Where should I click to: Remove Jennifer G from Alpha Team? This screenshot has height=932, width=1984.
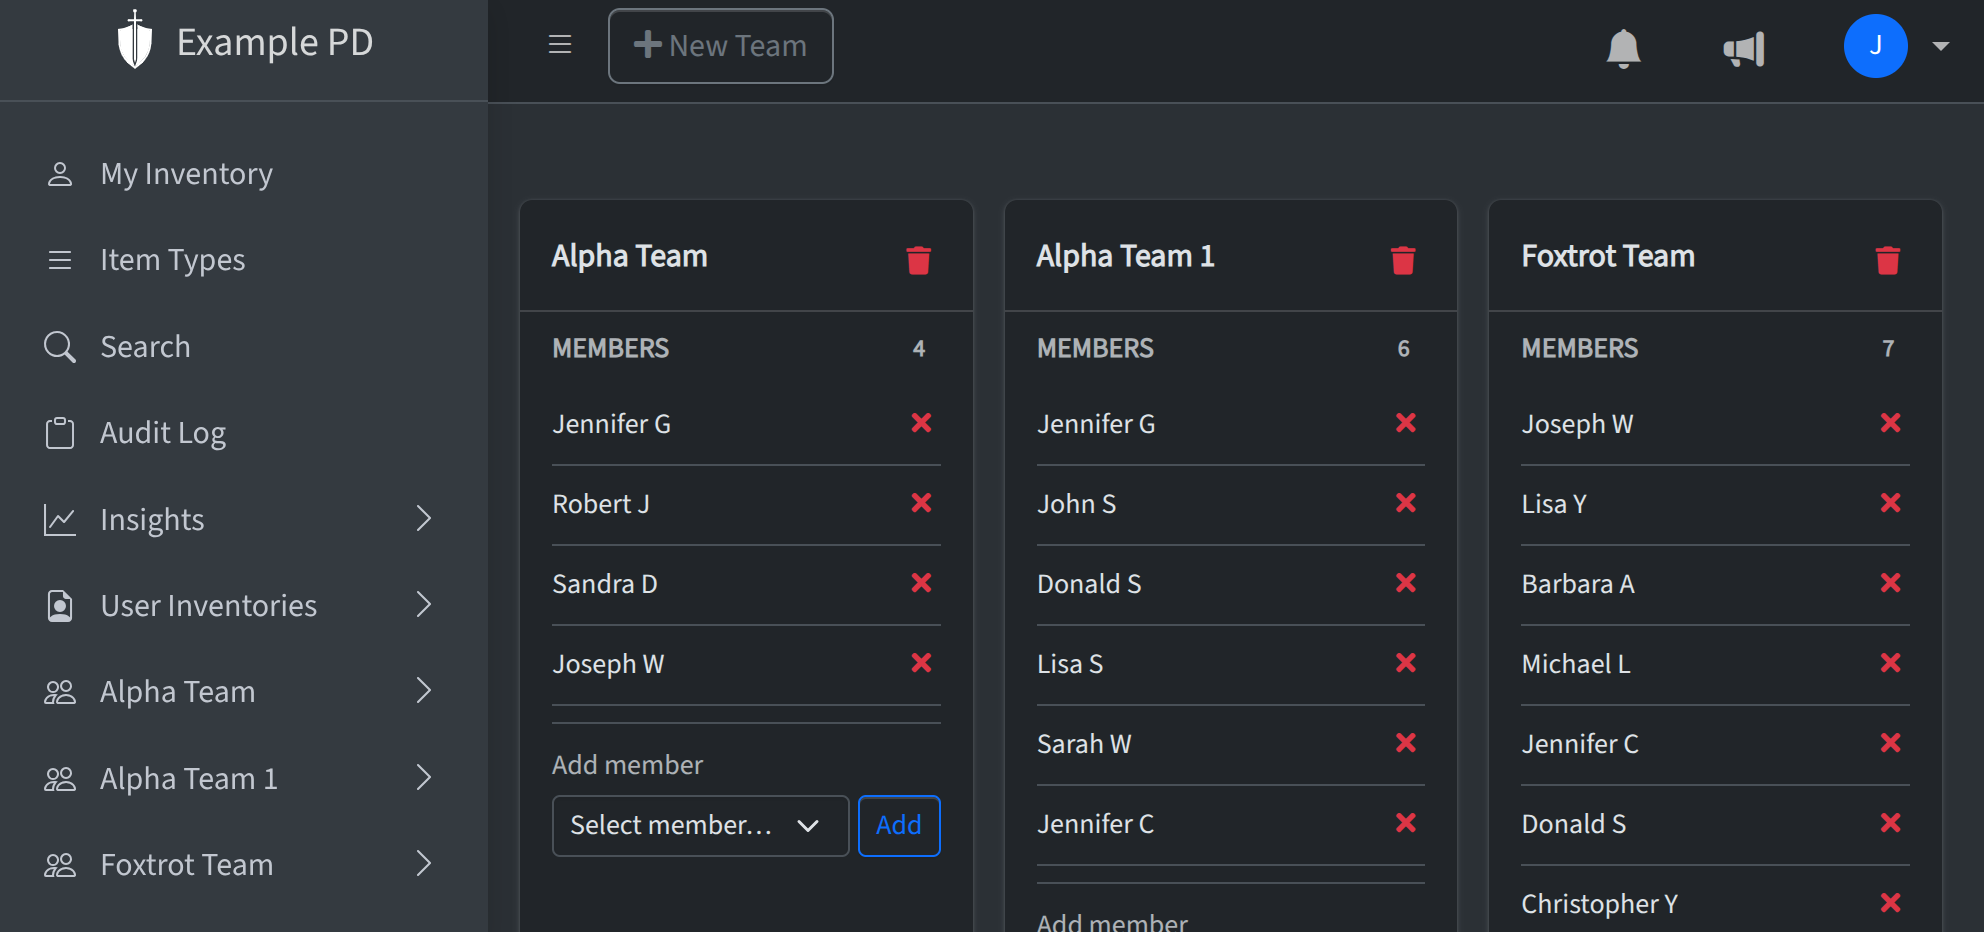point(921,422)
